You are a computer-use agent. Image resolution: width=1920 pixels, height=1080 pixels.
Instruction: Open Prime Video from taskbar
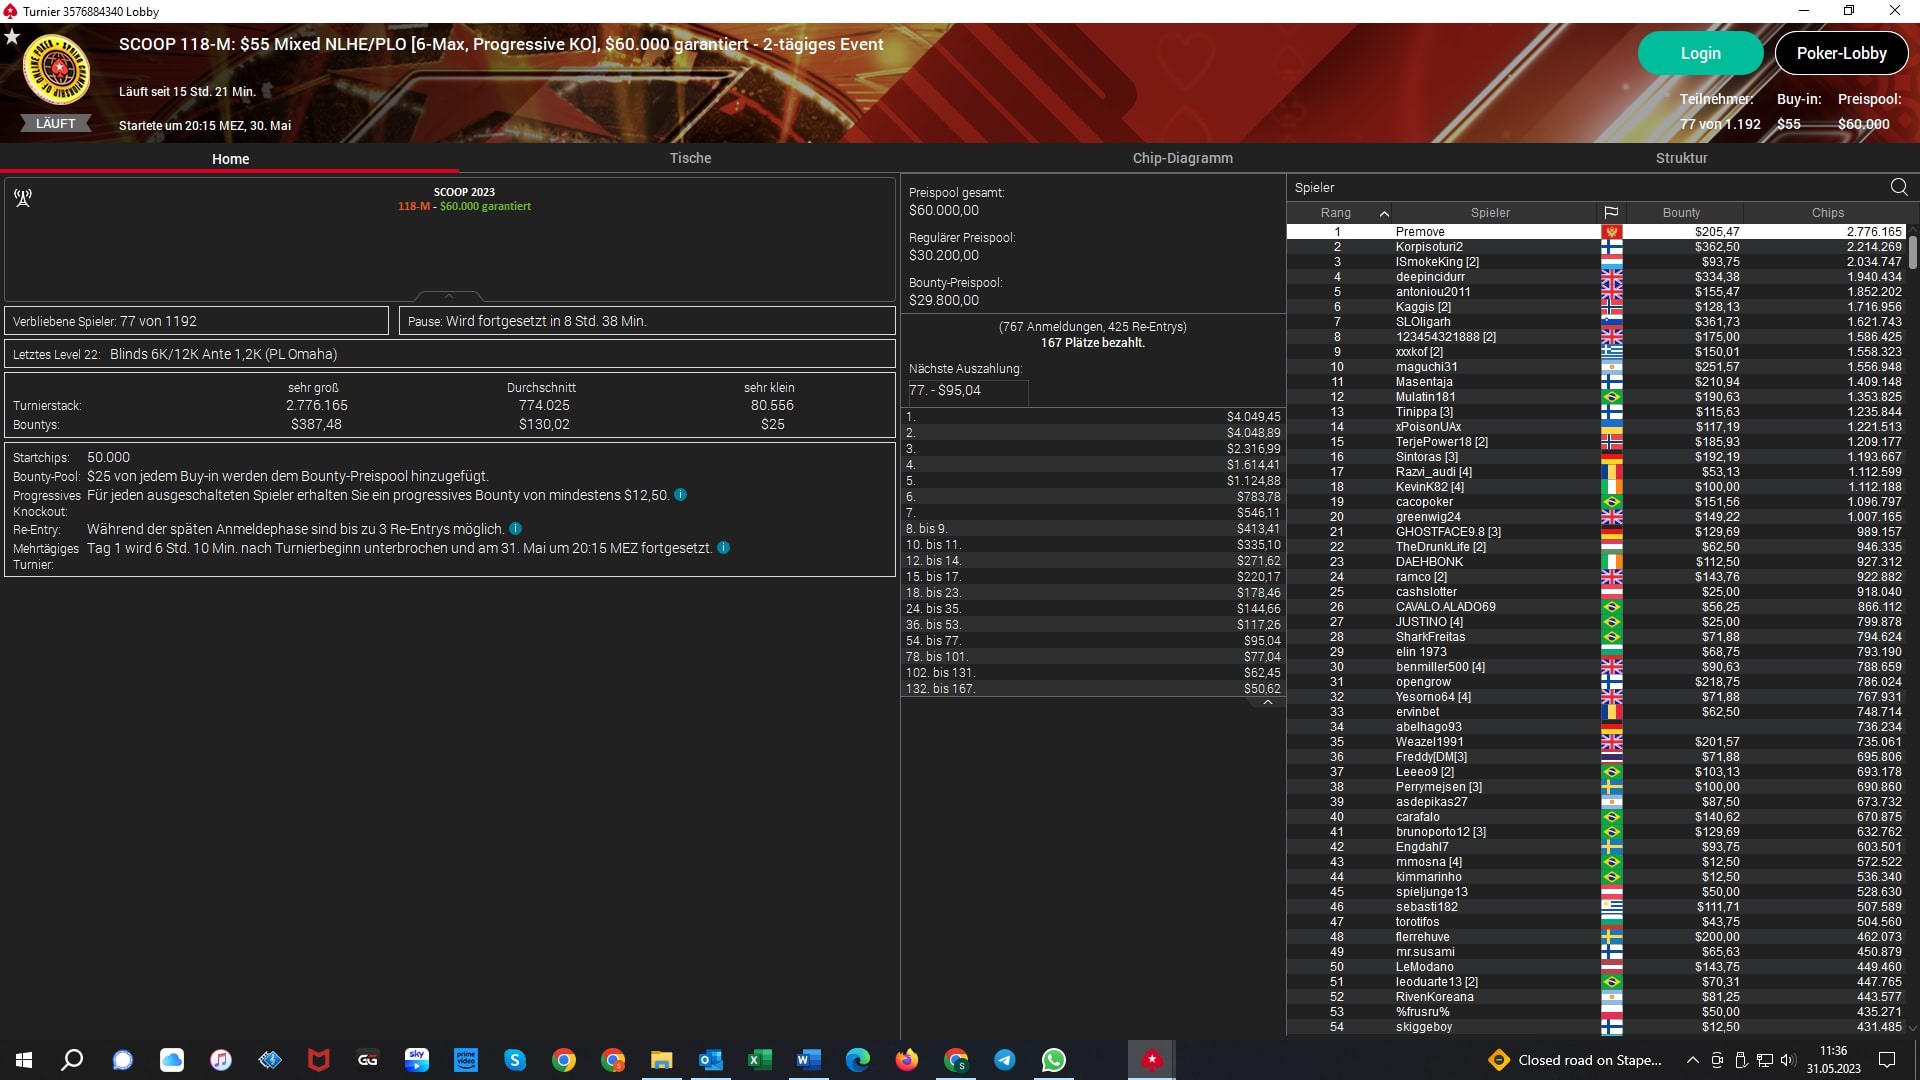coord(465,1060)
